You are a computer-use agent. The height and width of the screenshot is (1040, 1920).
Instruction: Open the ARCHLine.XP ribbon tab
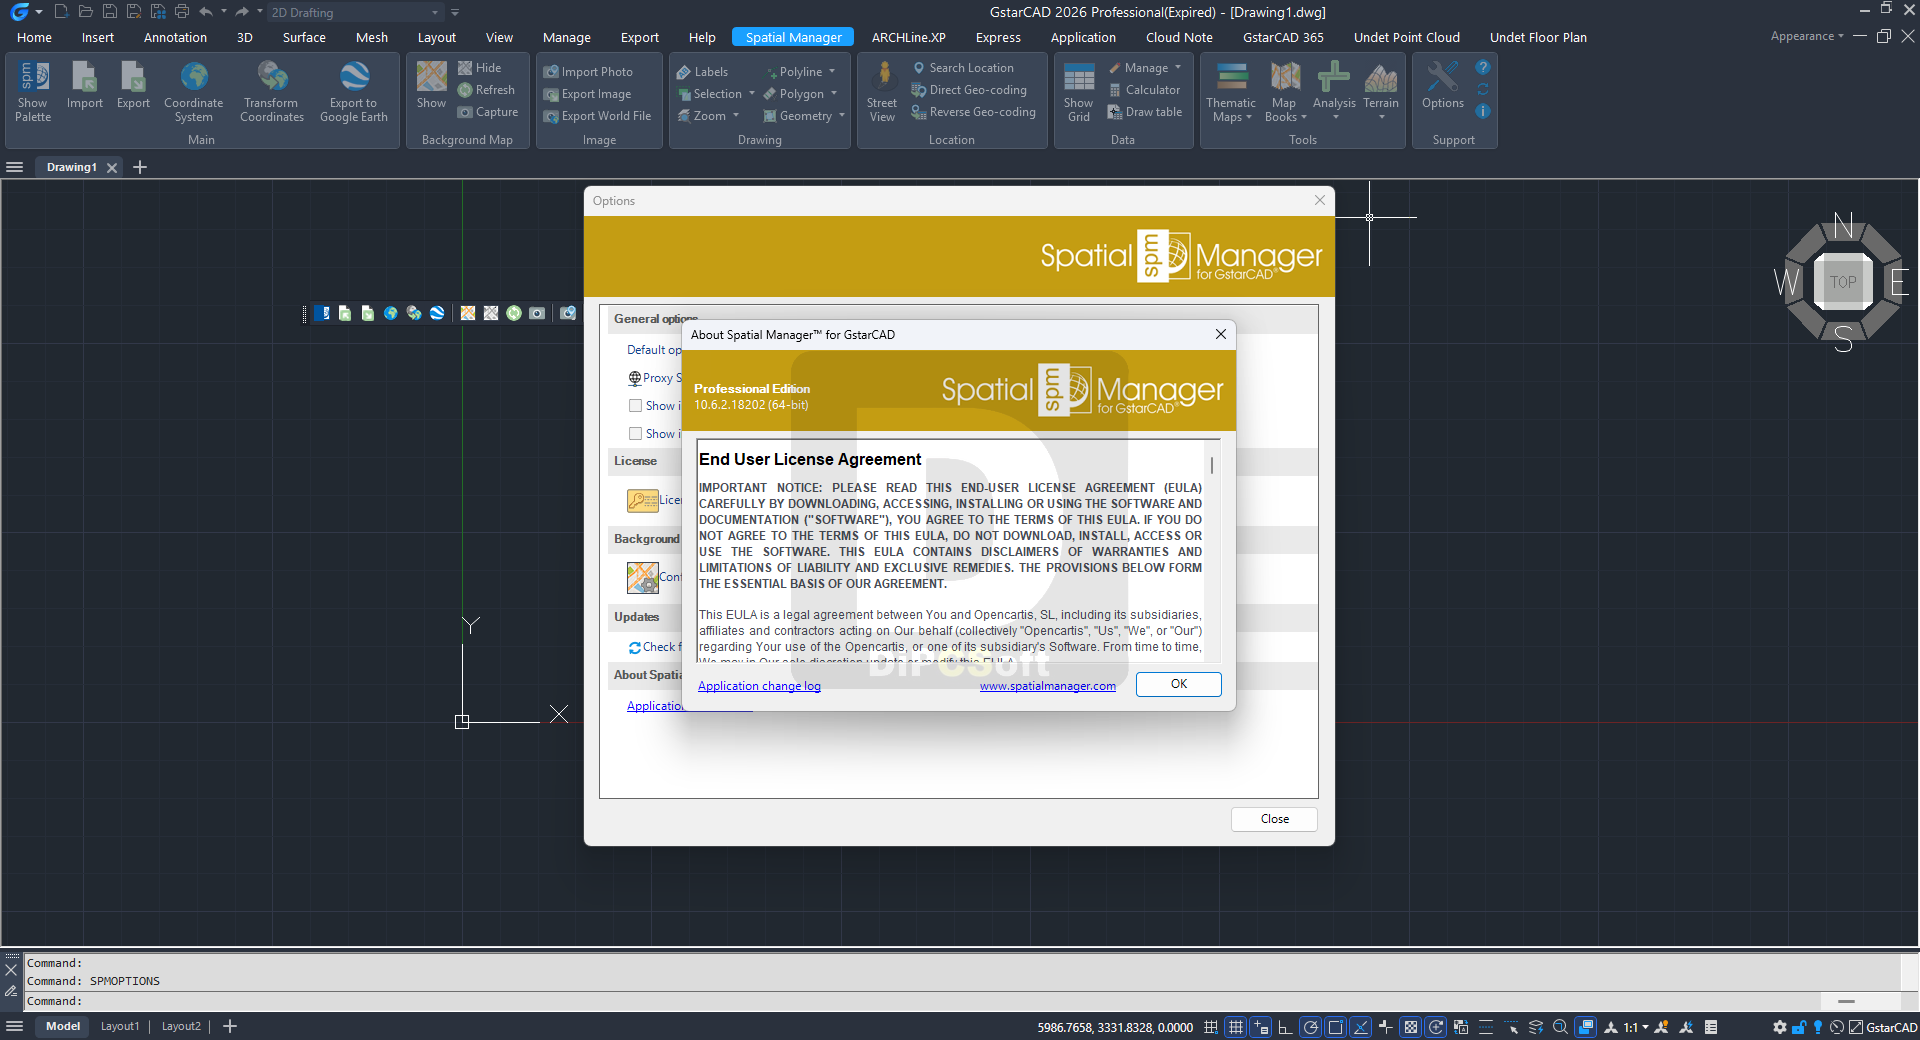click(x=908, y=38)
